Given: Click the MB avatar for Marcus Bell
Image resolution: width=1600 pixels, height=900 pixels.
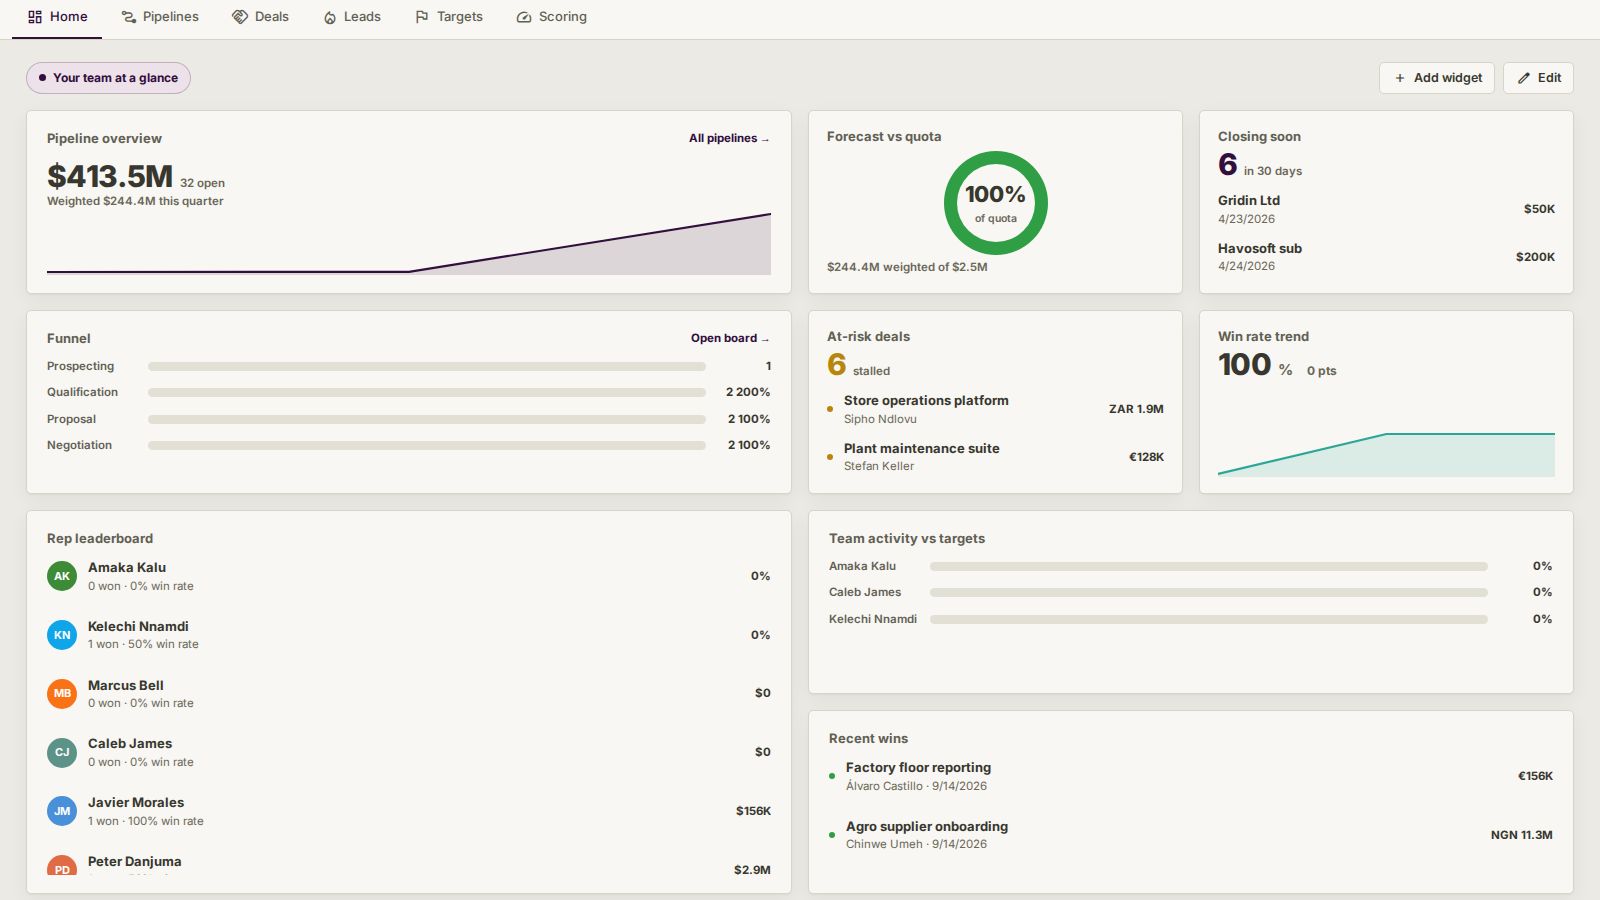Looking at the screenshot, I should pos(62,693).
